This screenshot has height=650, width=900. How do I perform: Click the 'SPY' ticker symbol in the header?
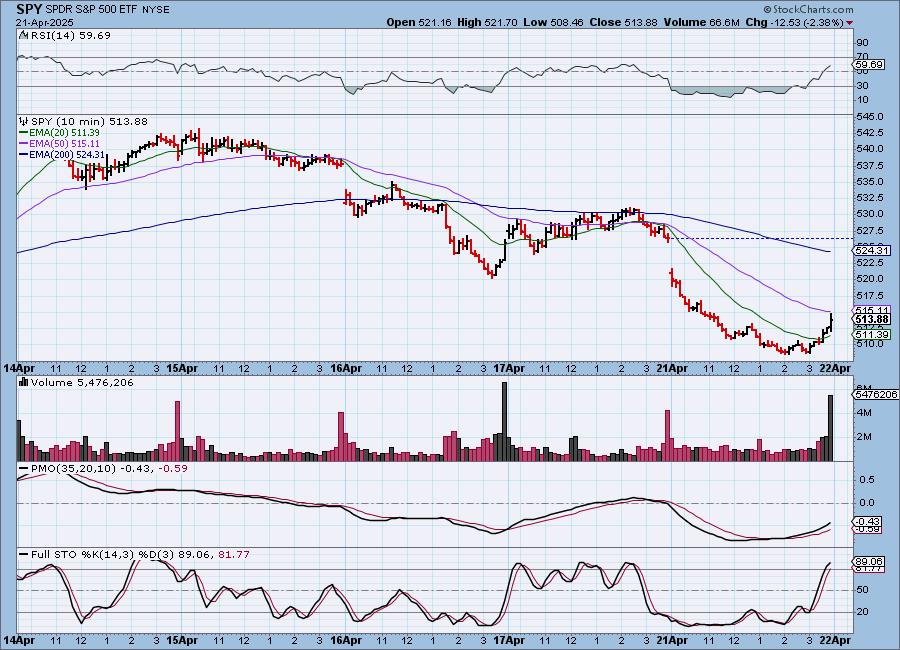coord(29,9)
